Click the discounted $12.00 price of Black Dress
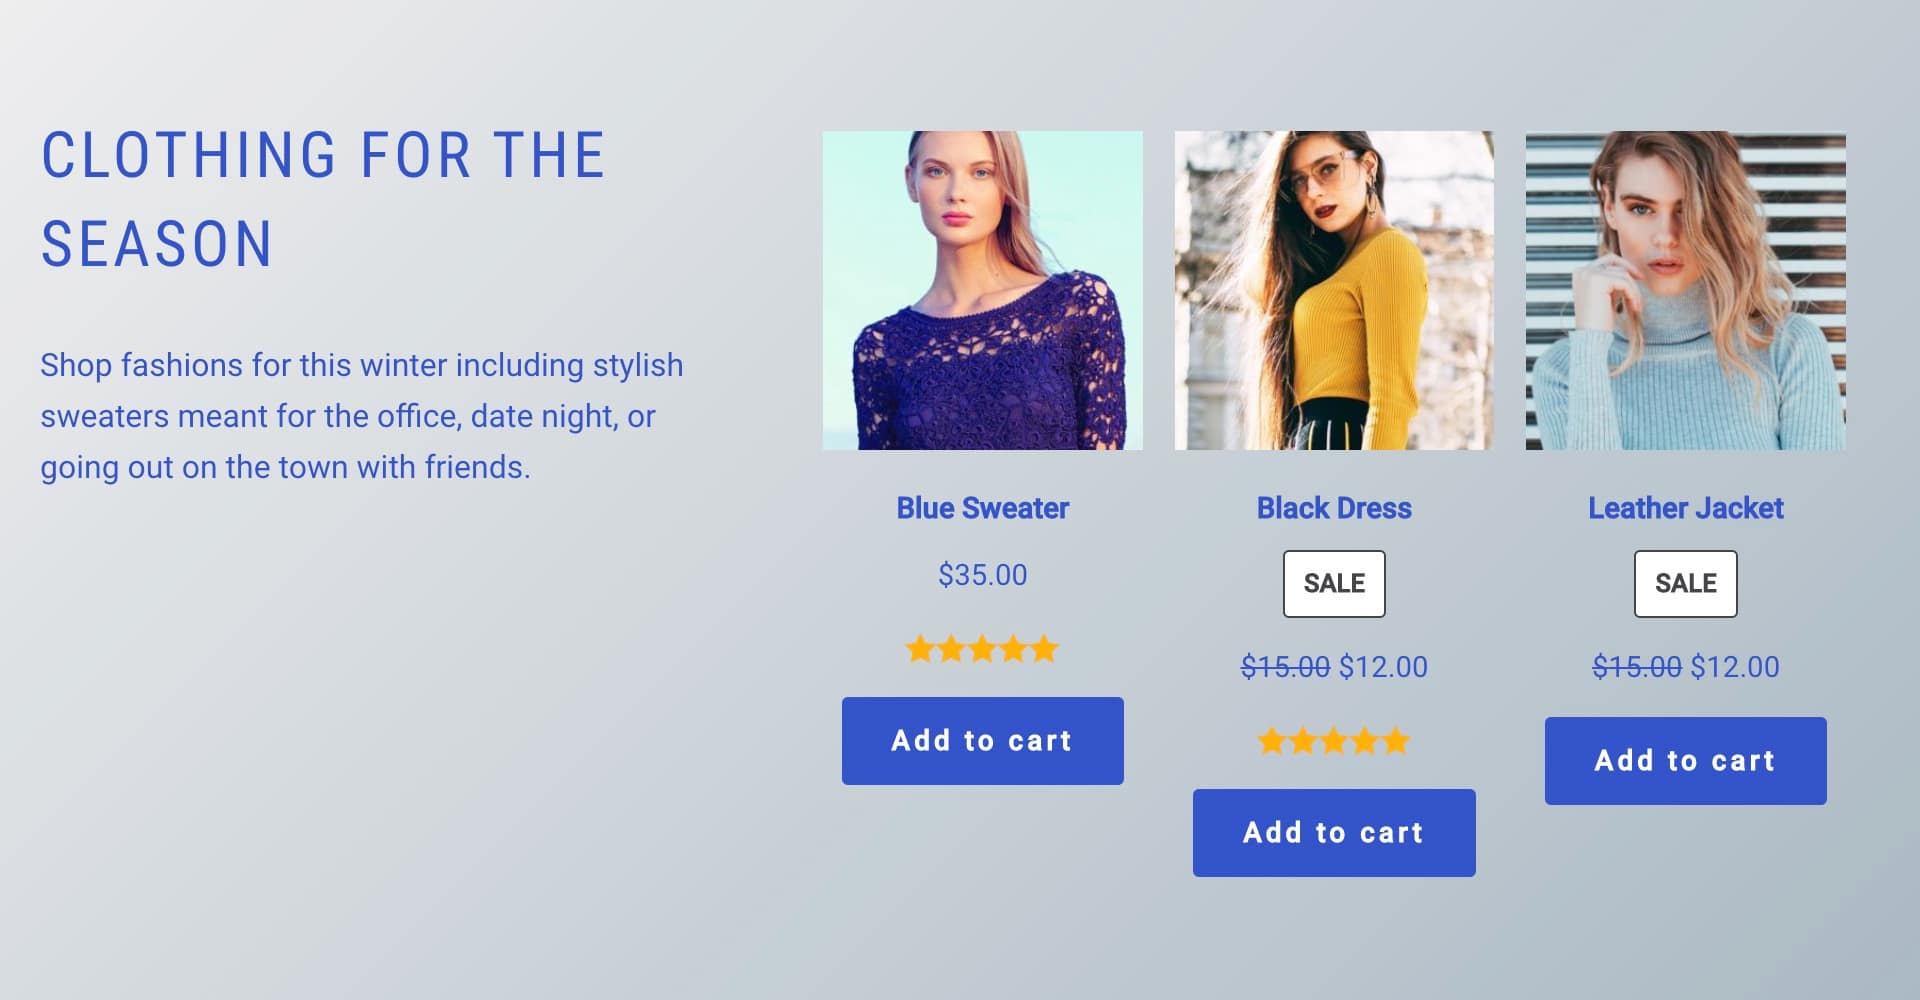 (x=1385, y=666)
